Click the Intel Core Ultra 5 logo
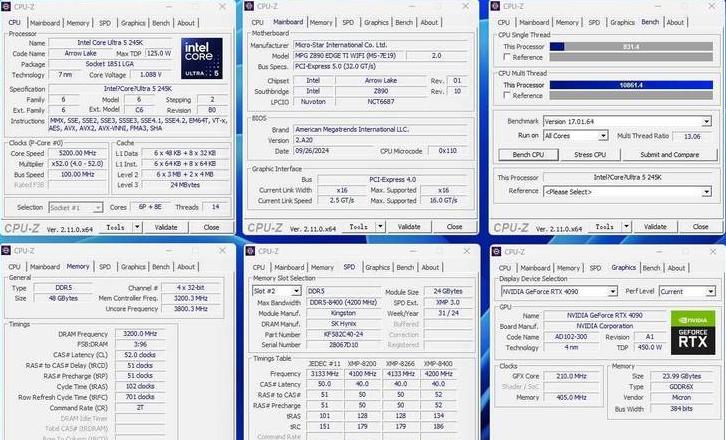This screenshot has height=440, width=726. coord(201,58)
